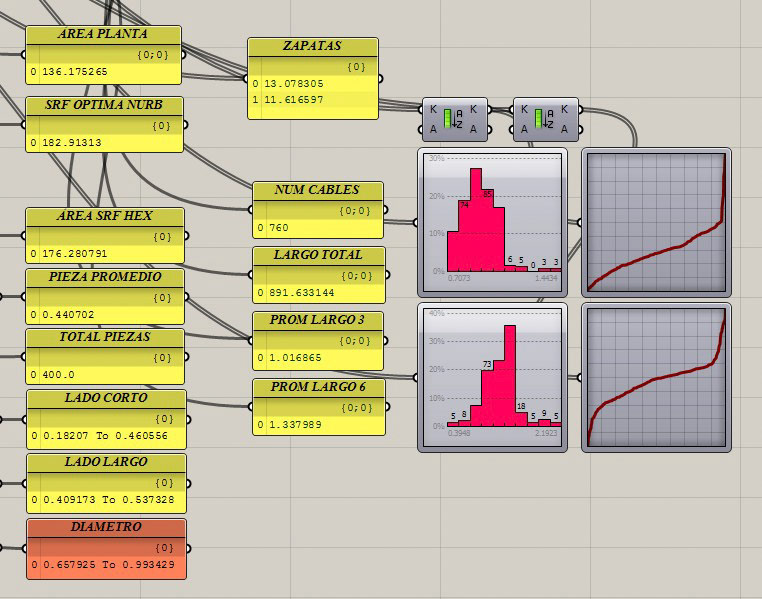Click the input grip of NUM CABLES panel
The width and height of the screenshot is (762, 599).
[251, 210]
